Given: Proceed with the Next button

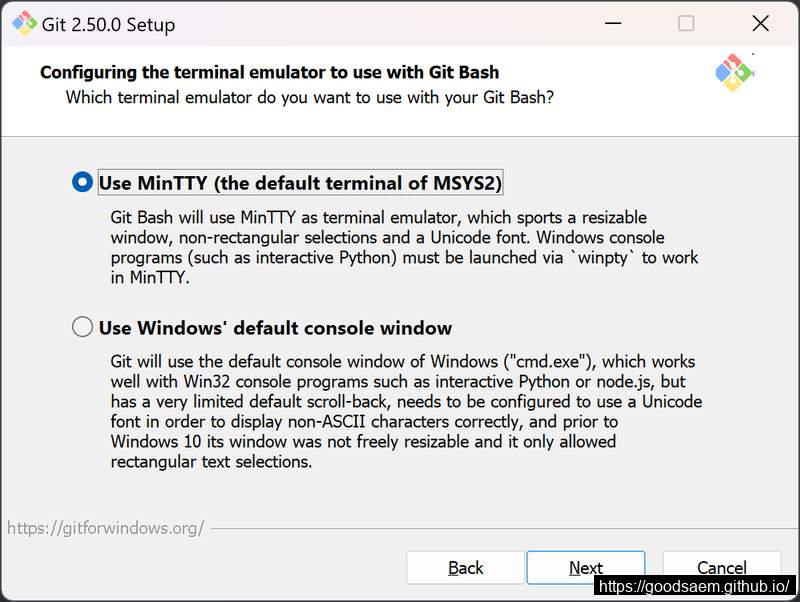Looking at the screenshot, I should [x=586, y=567].
